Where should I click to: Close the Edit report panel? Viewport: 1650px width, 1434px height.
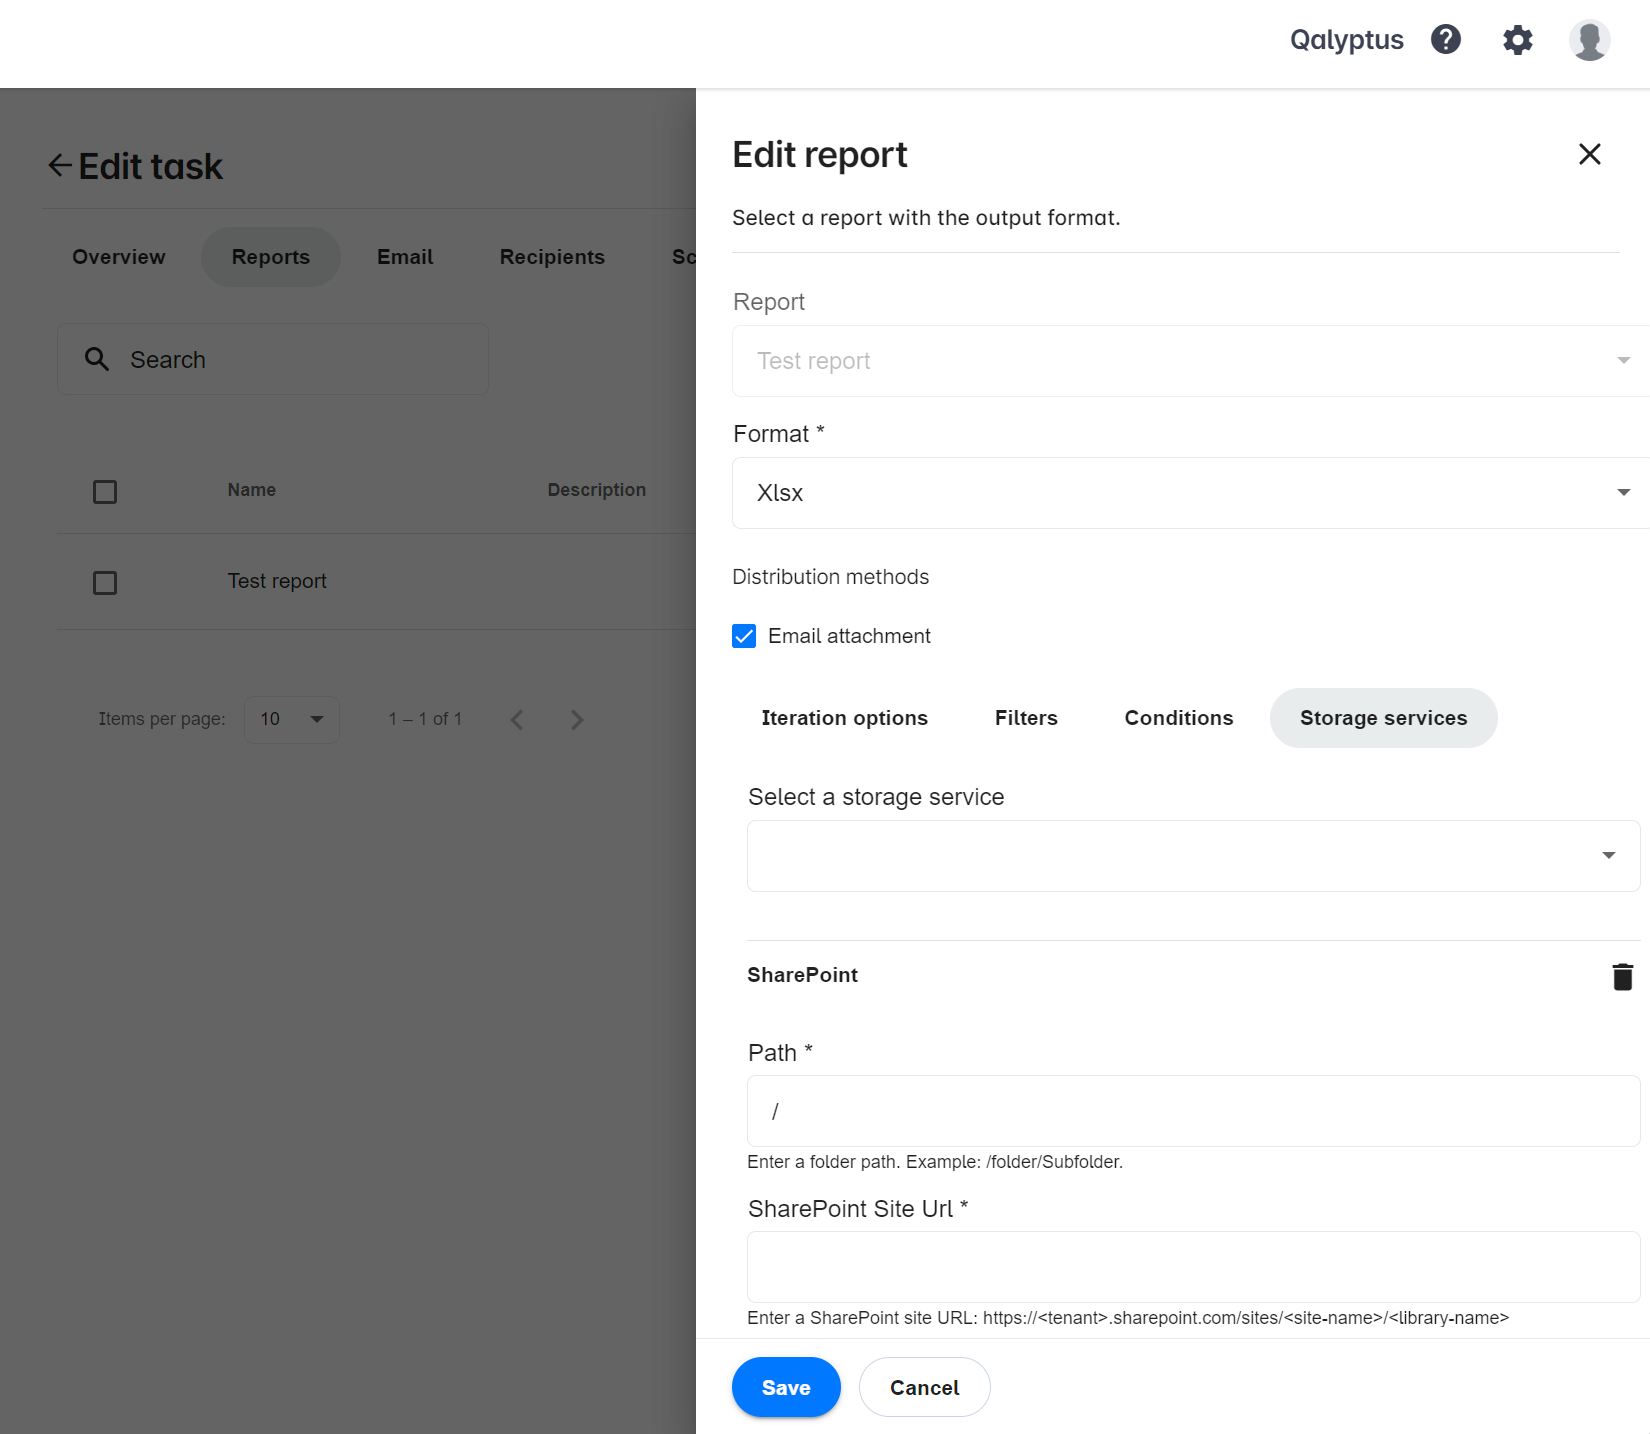tap(1590, 154)
